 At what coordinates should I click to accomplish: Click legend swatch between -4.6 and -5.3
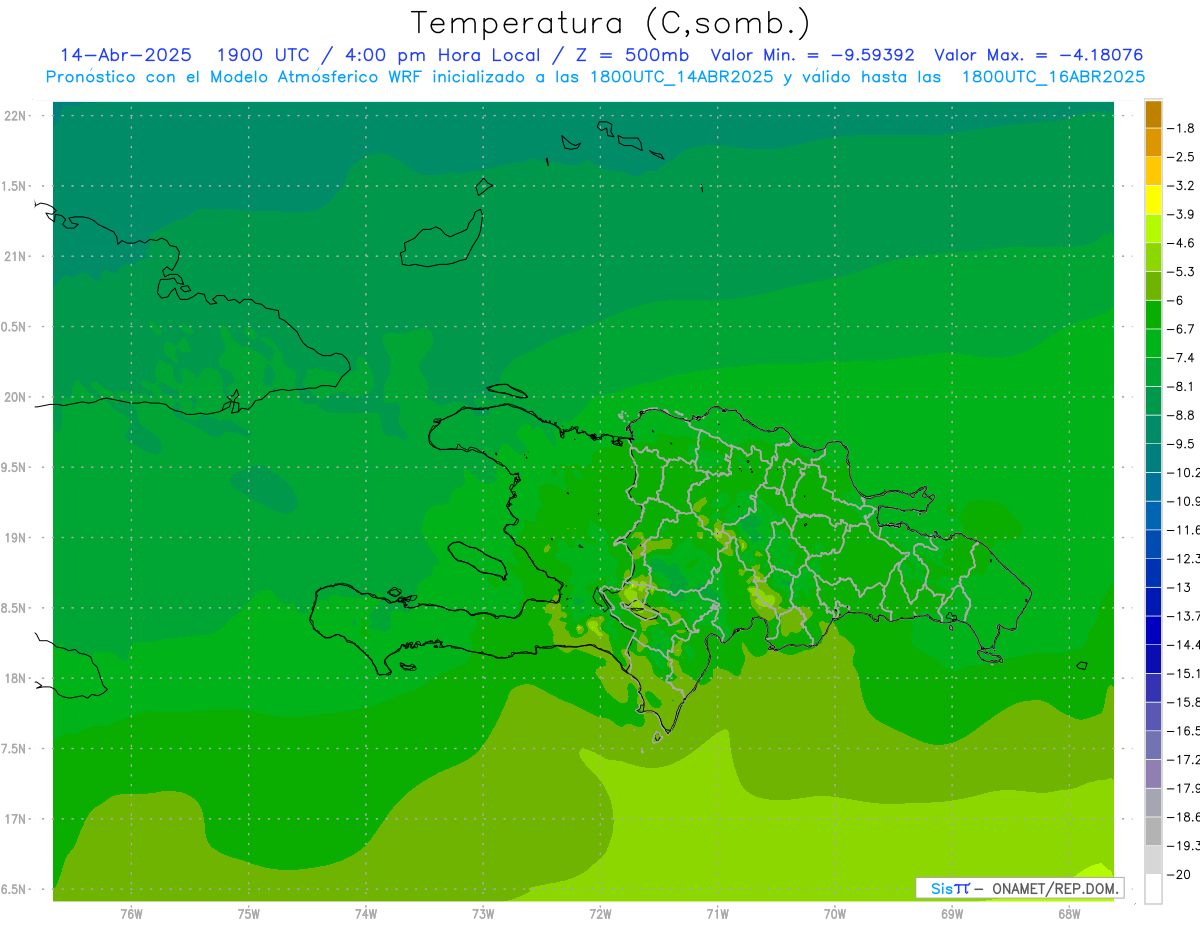1153,257
